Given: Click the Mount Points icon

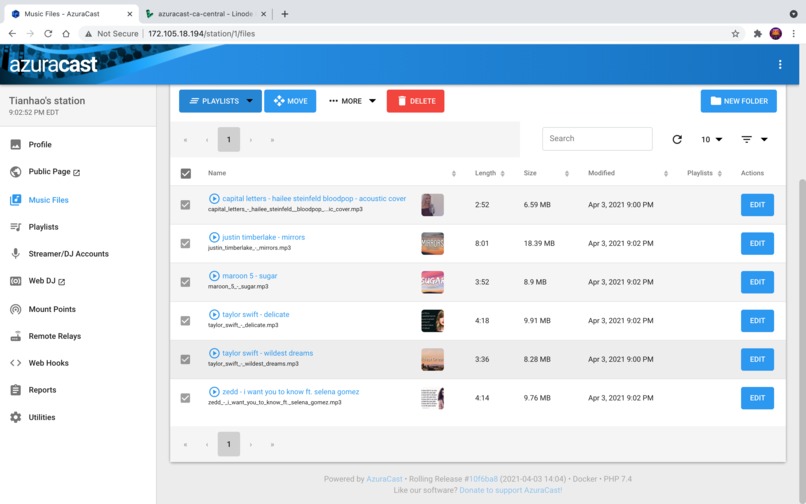Looking at the screenshot, I should 16,309.
